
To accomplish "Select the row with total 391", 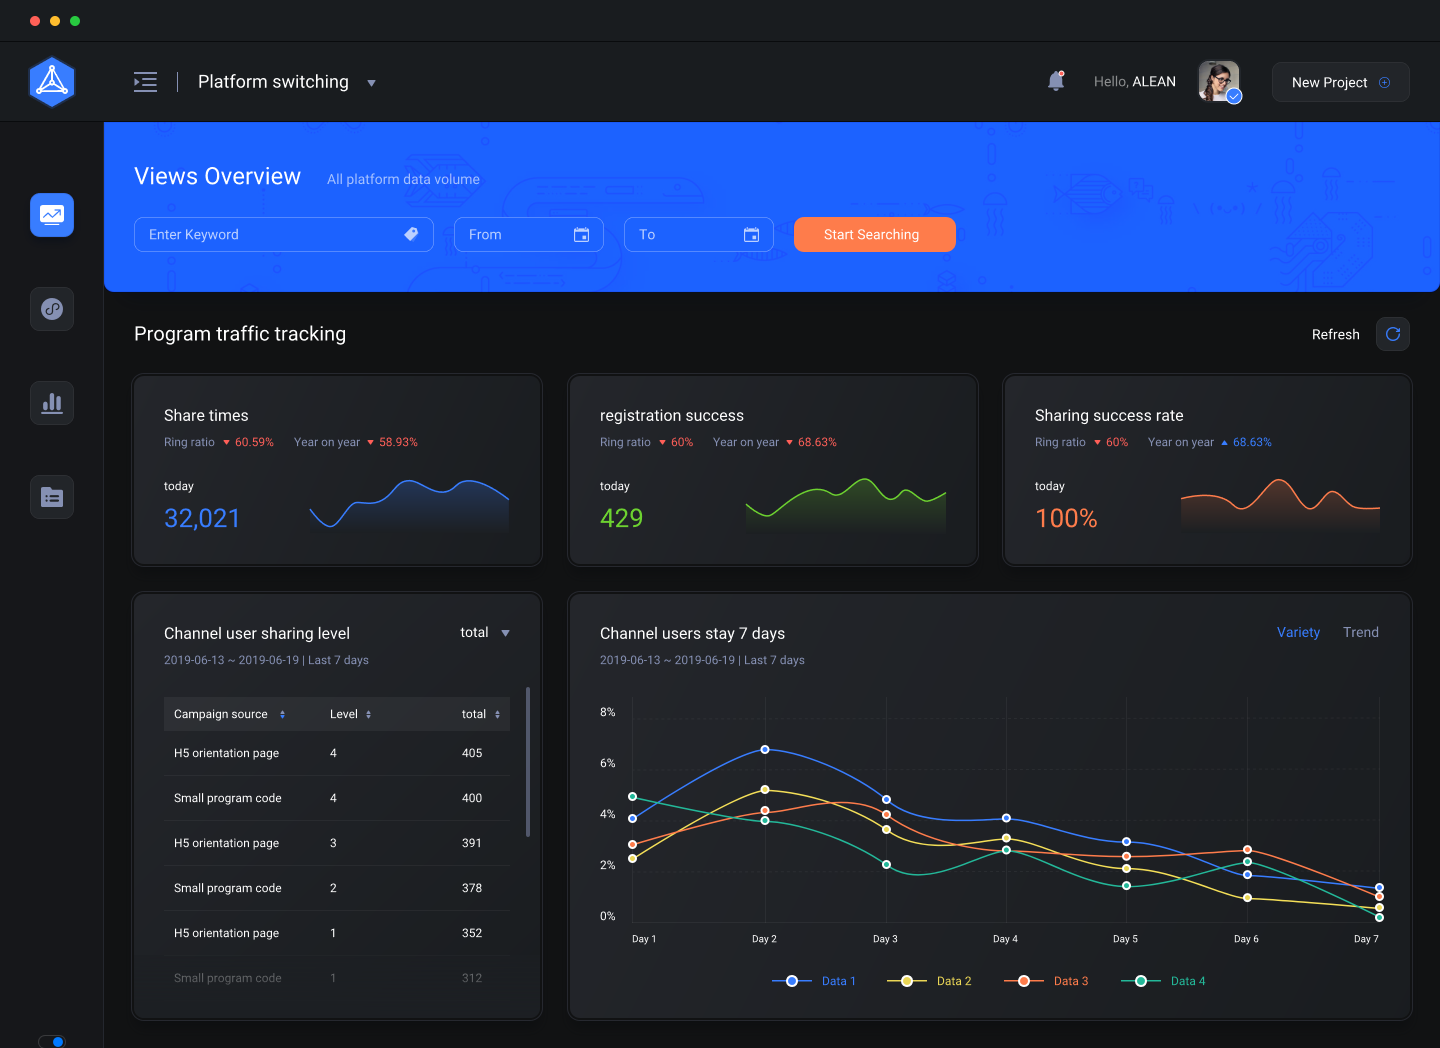I will [x=337, y=843].
